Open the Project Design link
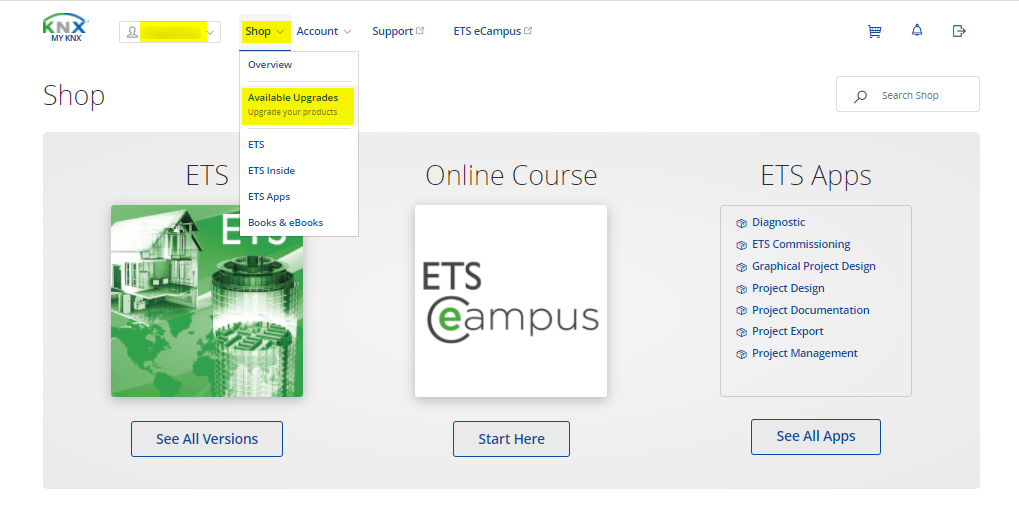Viewport: 1019px width, 521px height. coord(788,288)
